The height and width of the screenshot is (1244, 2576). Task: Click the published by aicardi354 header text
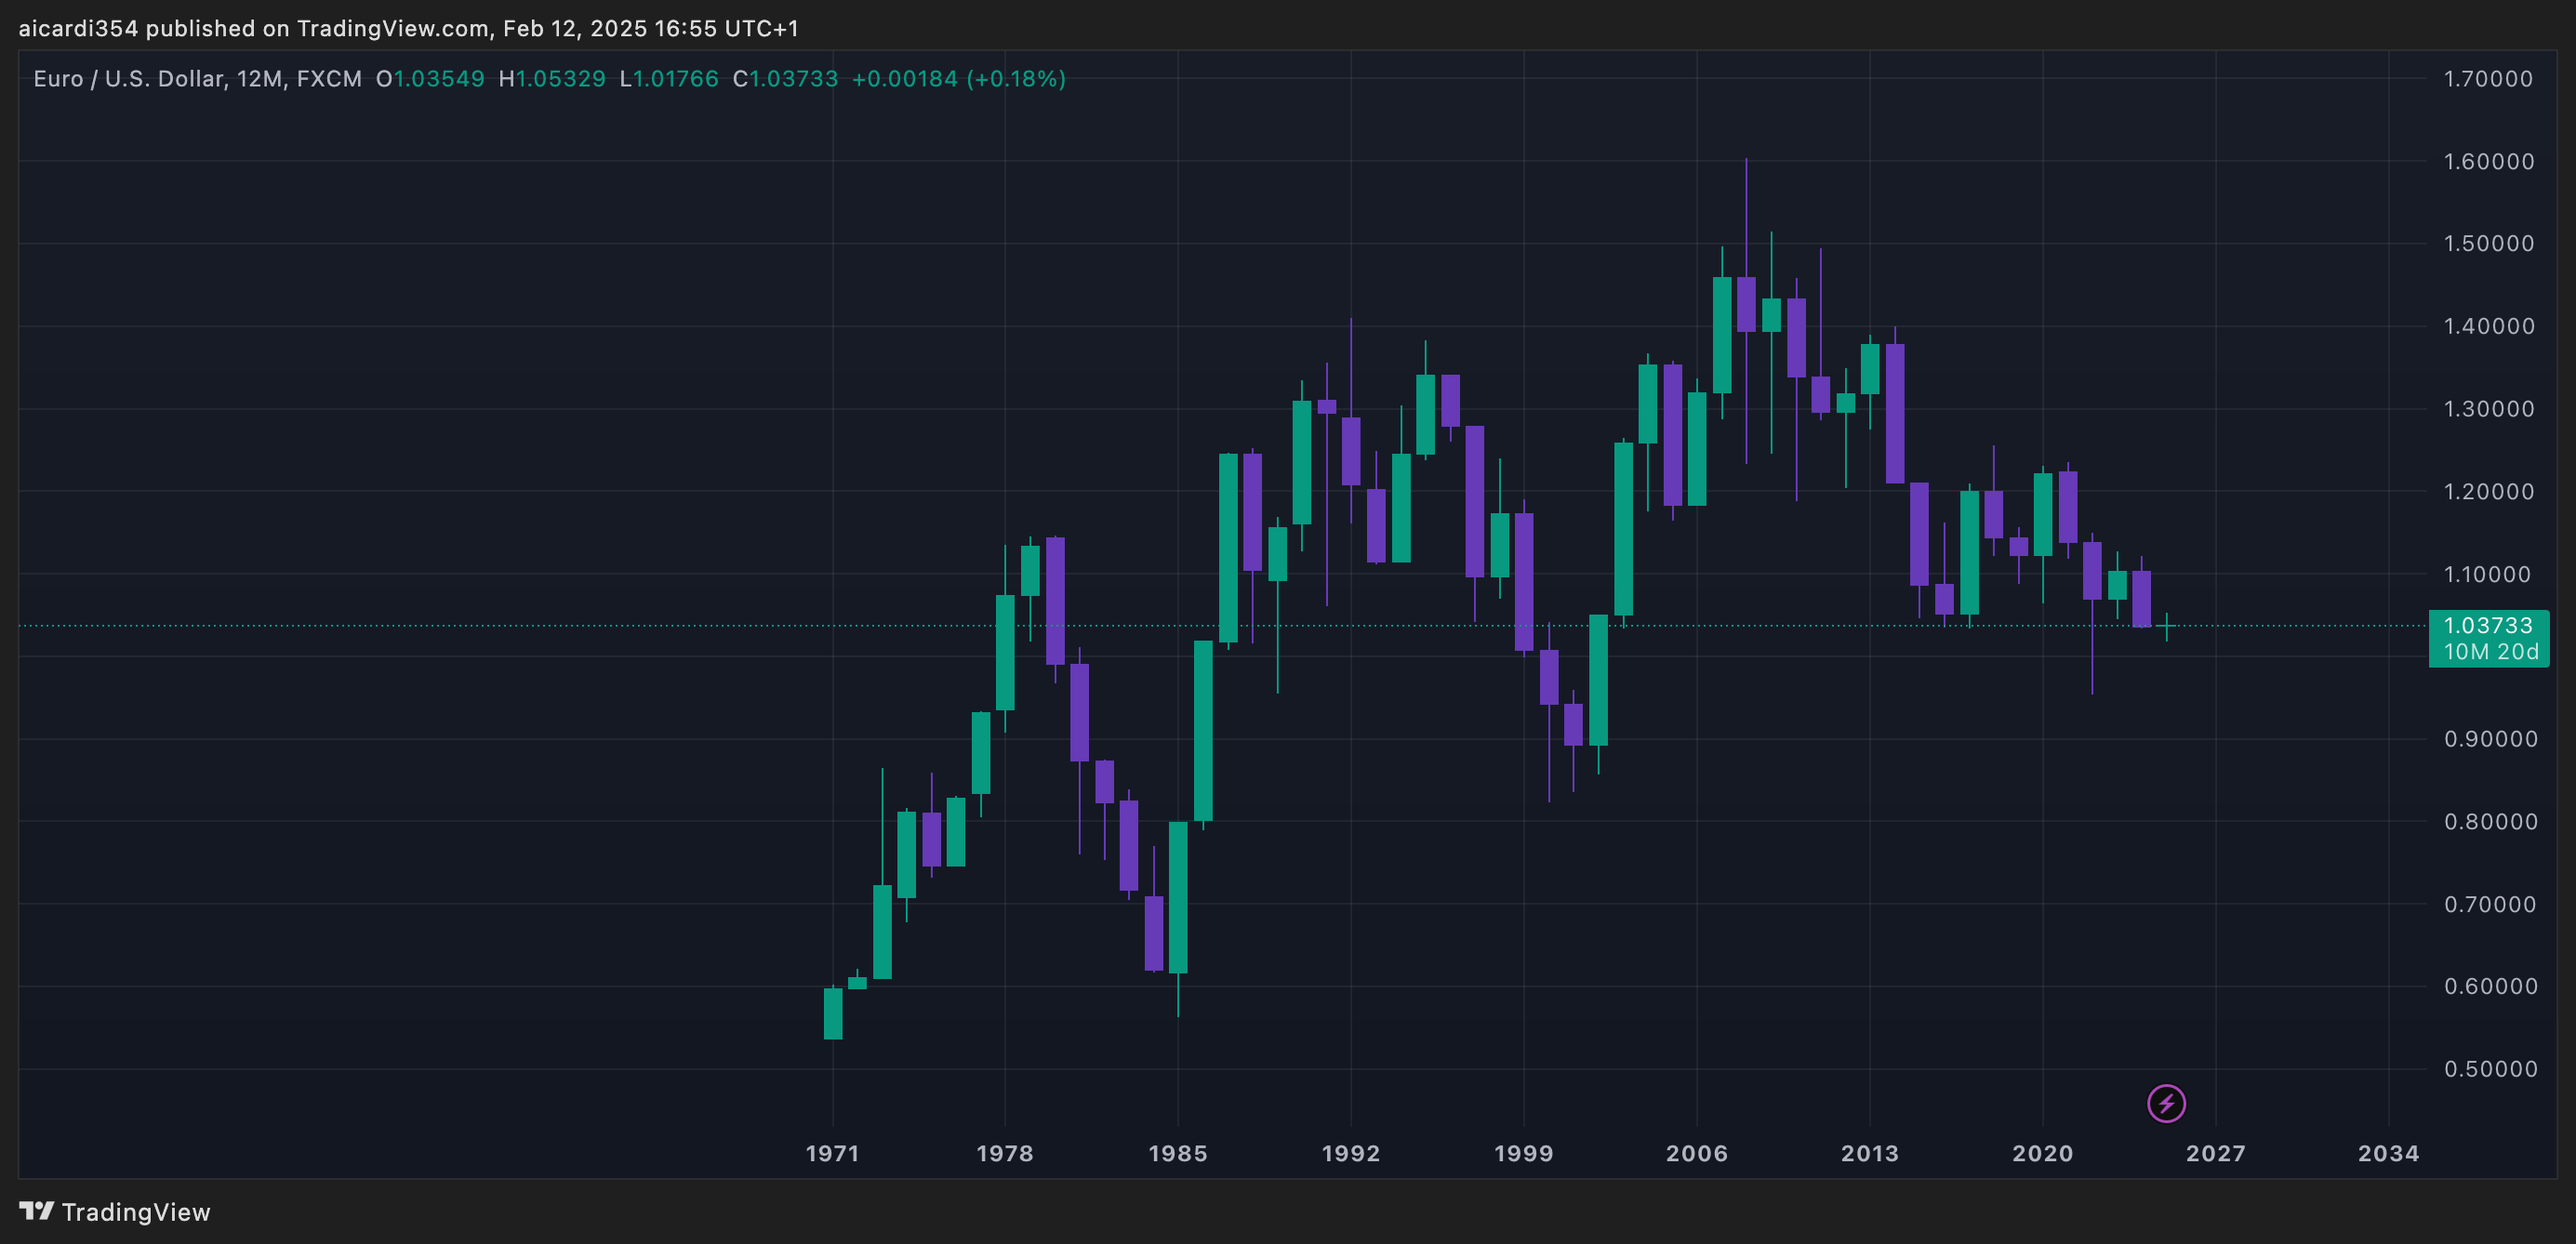click(408, 28)
